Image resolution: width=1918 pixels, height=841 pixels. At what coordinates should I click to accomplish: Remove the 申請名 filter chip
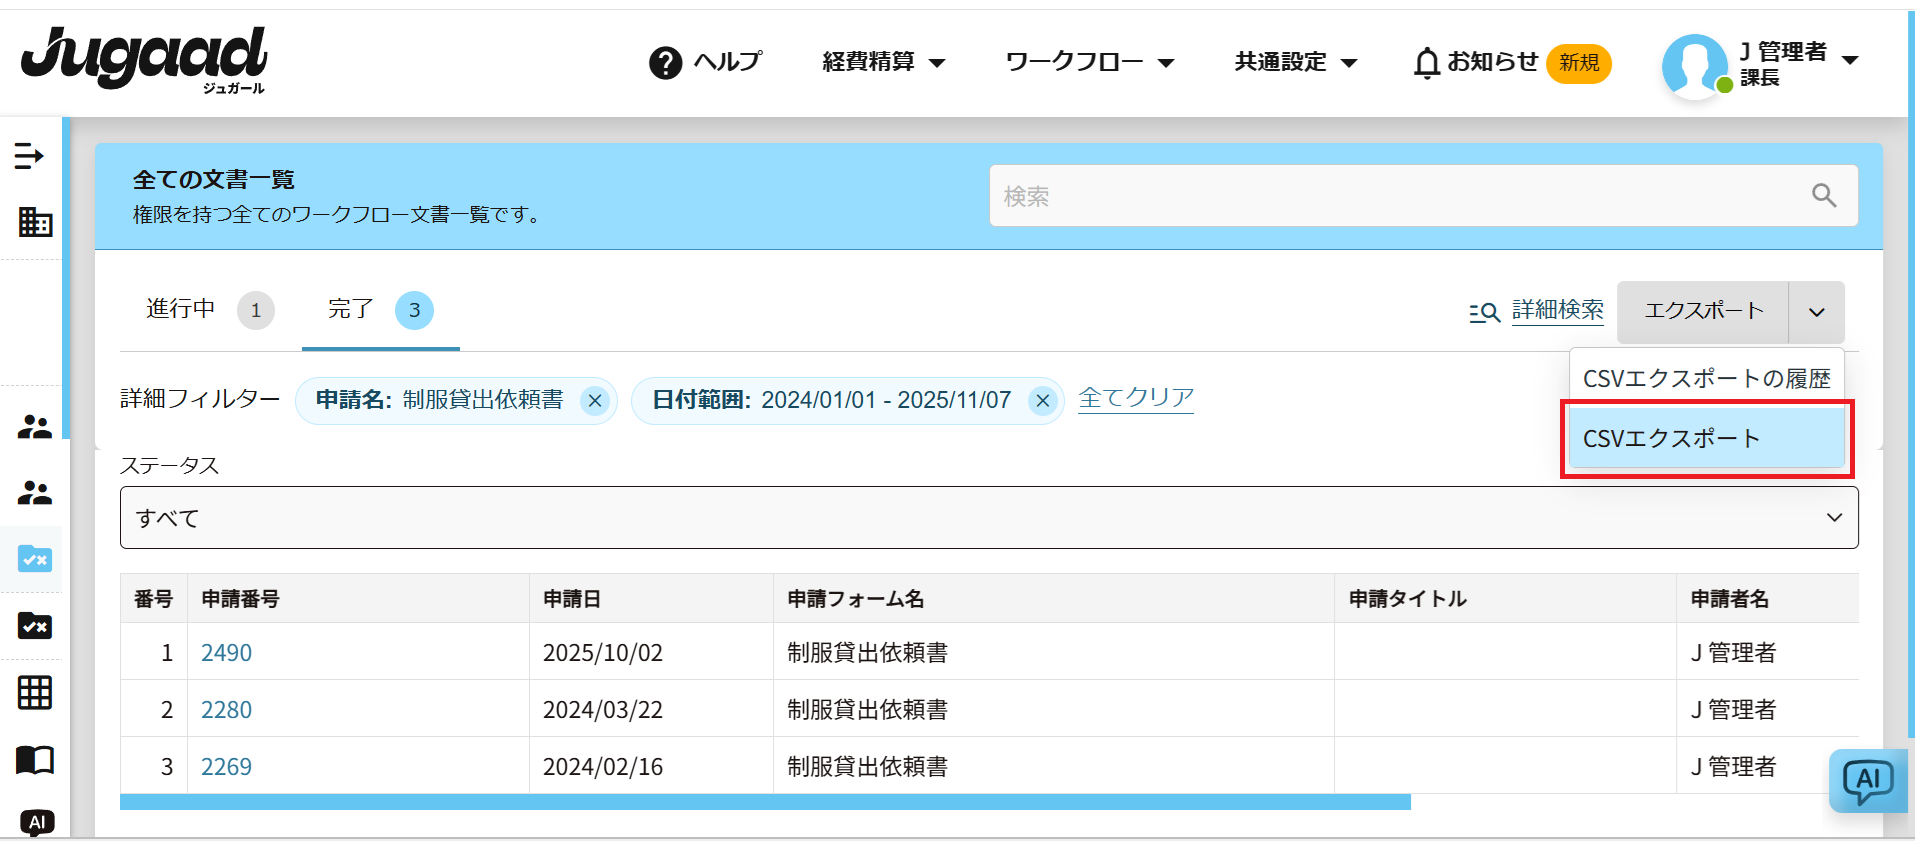(595, 401)
